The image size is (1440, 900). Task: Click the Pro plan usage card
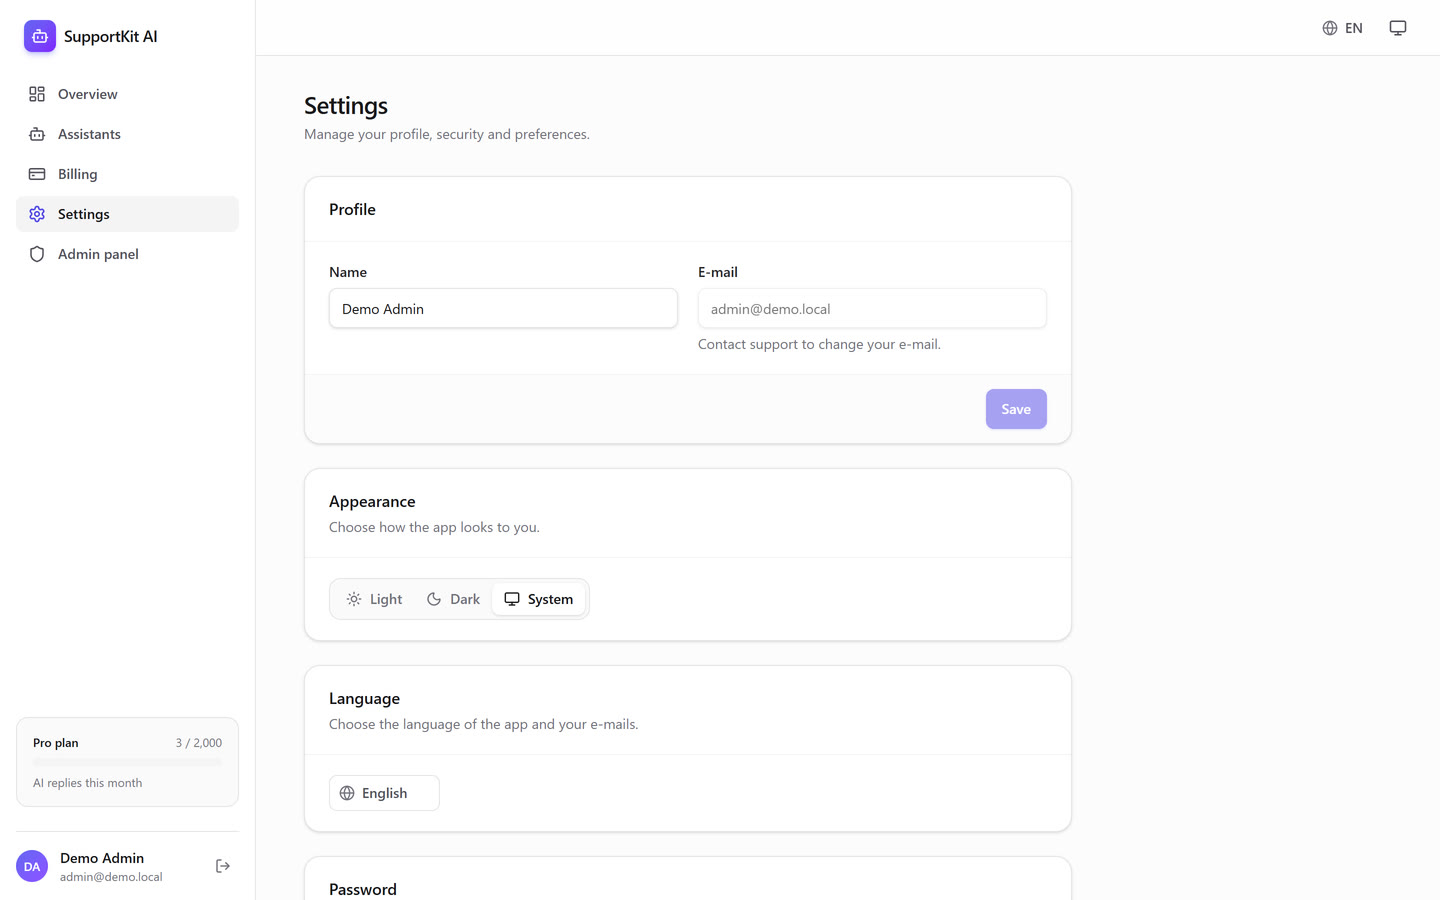[x=127, y=762]
